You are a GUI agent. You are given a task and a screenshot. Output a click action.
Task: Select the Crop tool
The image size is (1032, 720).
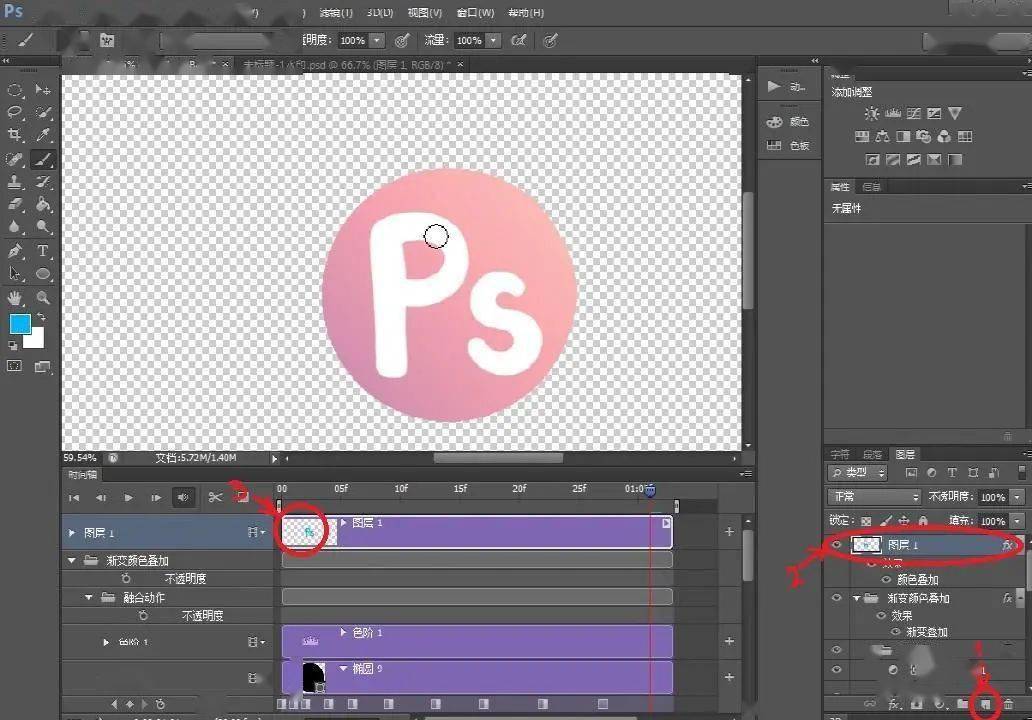tap(14, 135)
